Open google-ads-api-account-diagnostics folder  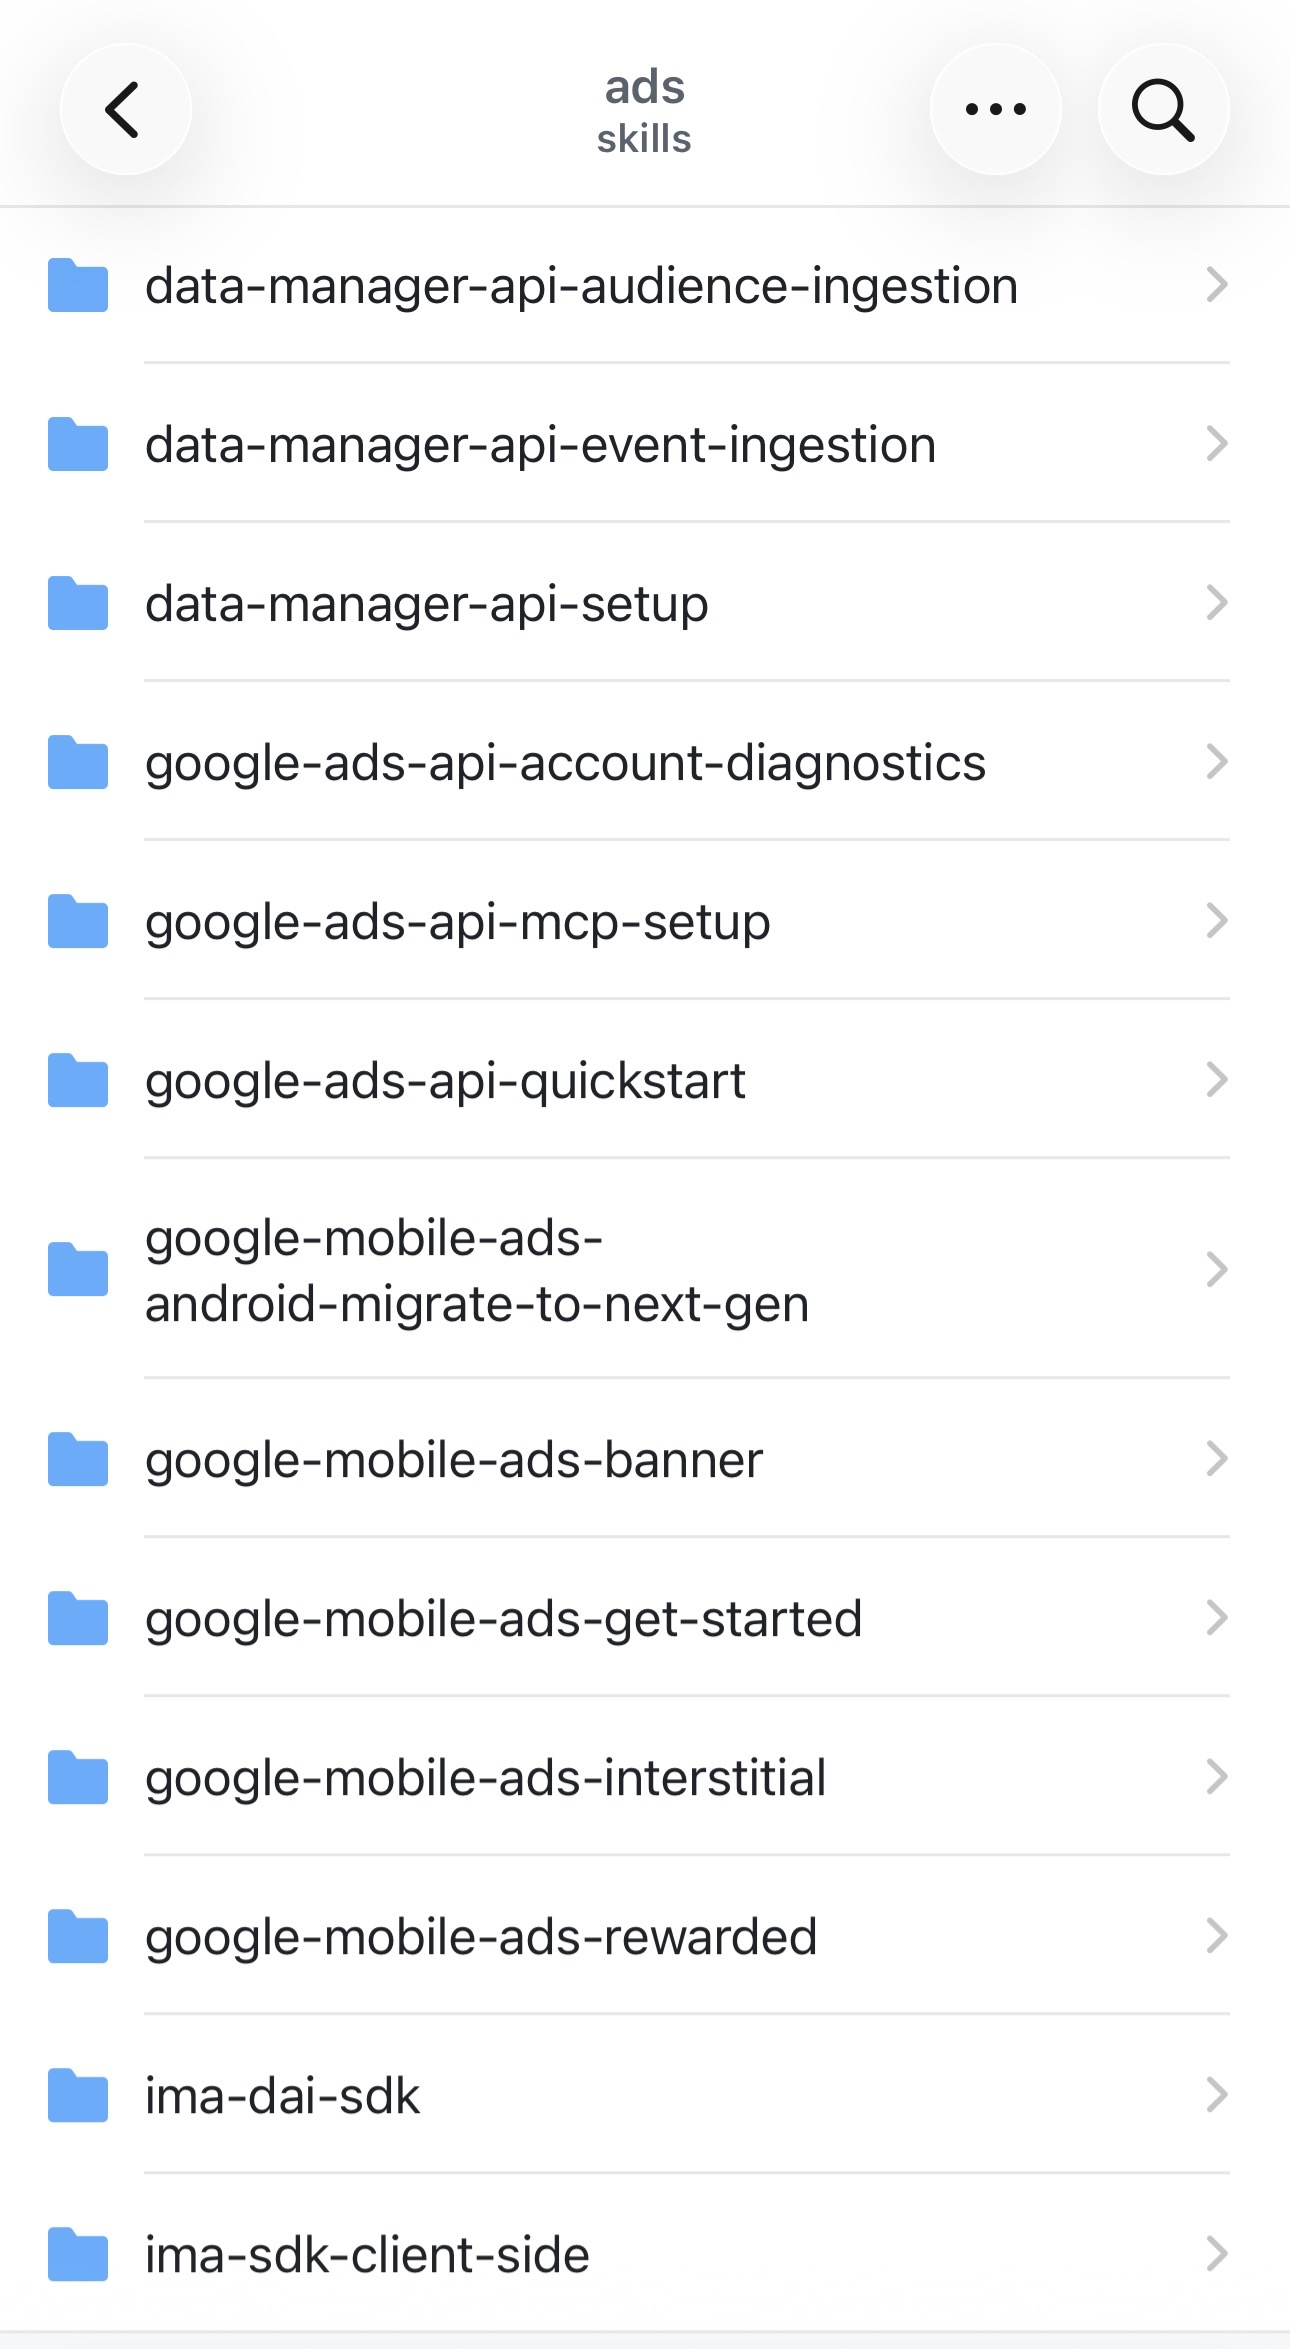pyautogui.click(x=645, y=762)
